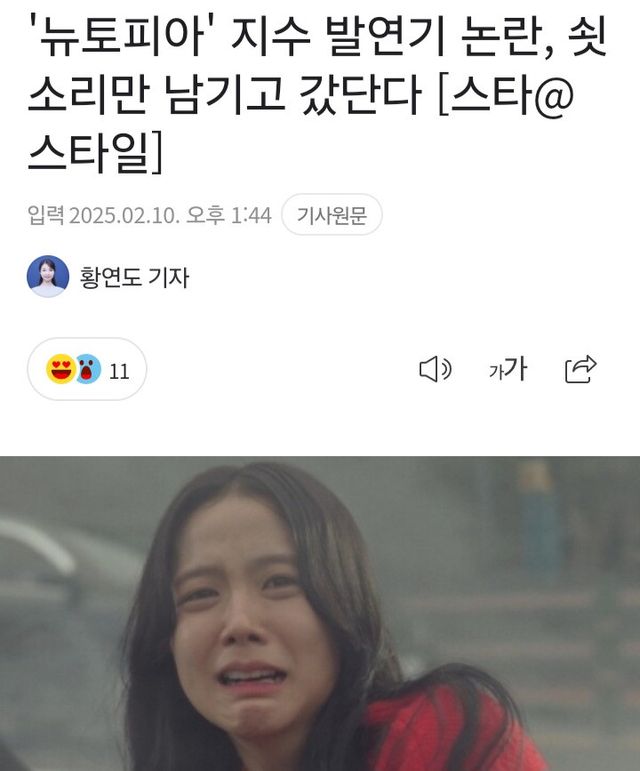640x771 pixels.
Task: Tap the 입력 2025.02.10. date text
Action: point(103,215)
